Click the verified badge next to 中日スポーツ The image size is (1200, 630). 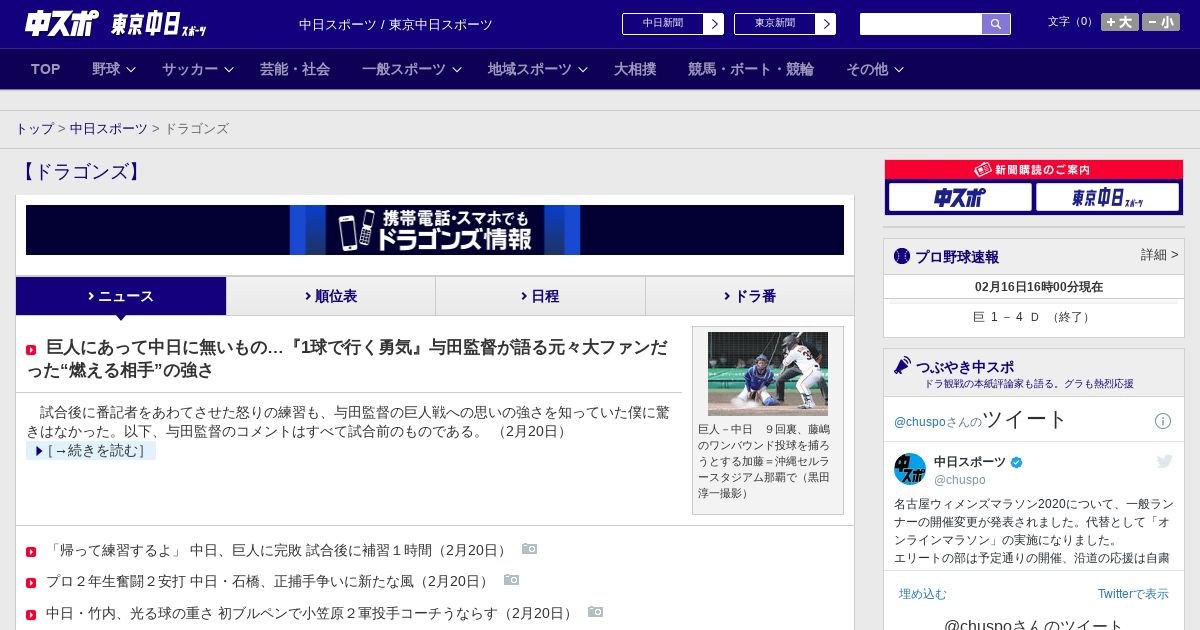coord(1017,462)
